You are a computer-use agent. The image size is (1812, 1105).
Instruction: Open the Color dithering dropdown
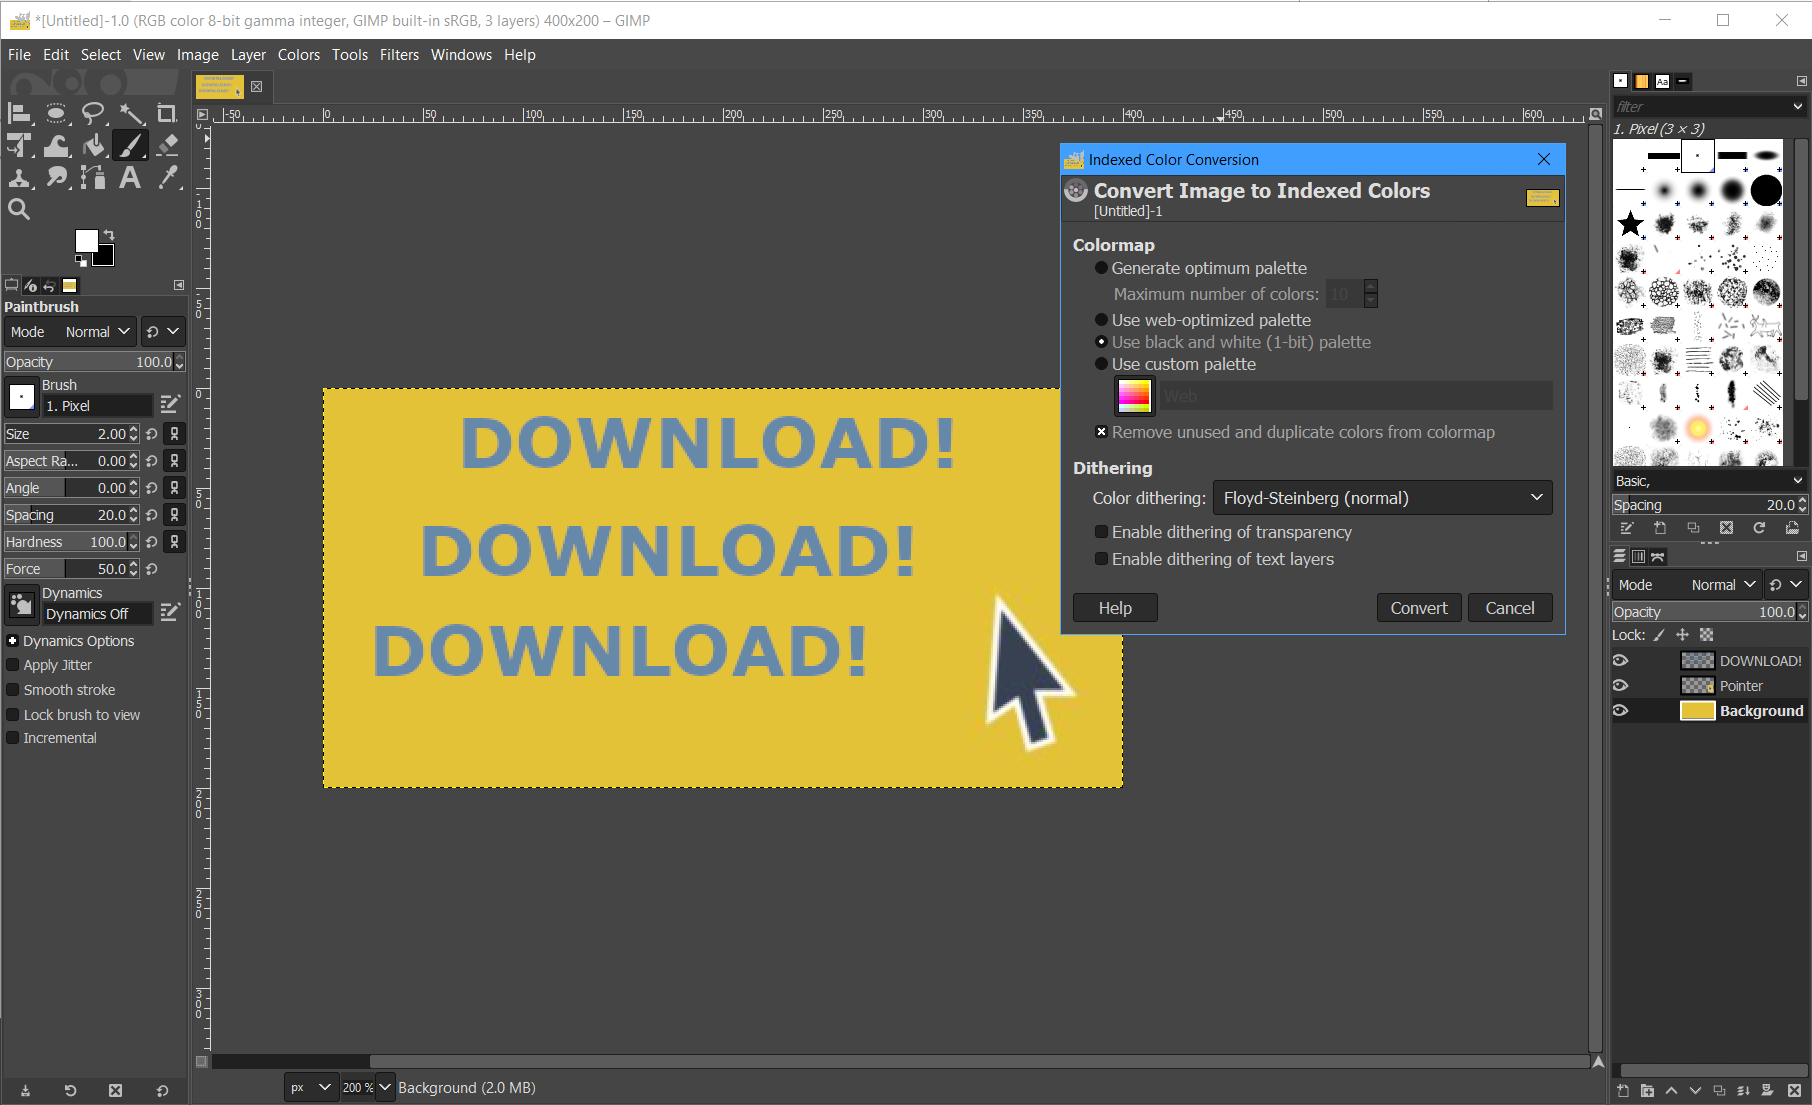tap(1382, 498)
